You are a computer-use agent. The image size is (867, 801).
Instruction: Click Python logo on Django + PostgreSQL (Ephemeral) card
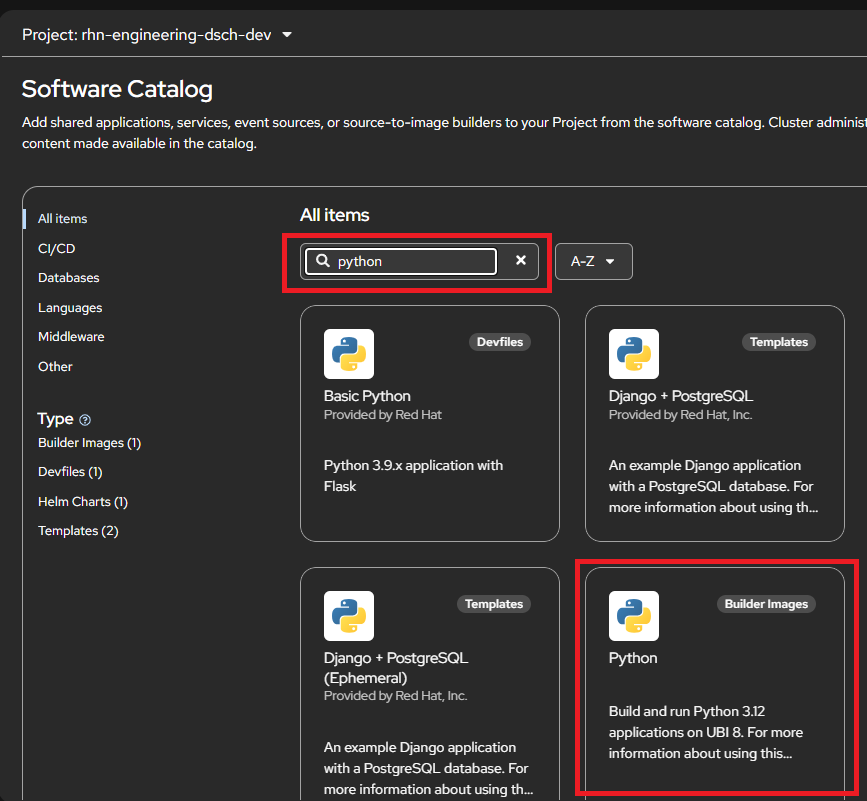click(349, 616)
